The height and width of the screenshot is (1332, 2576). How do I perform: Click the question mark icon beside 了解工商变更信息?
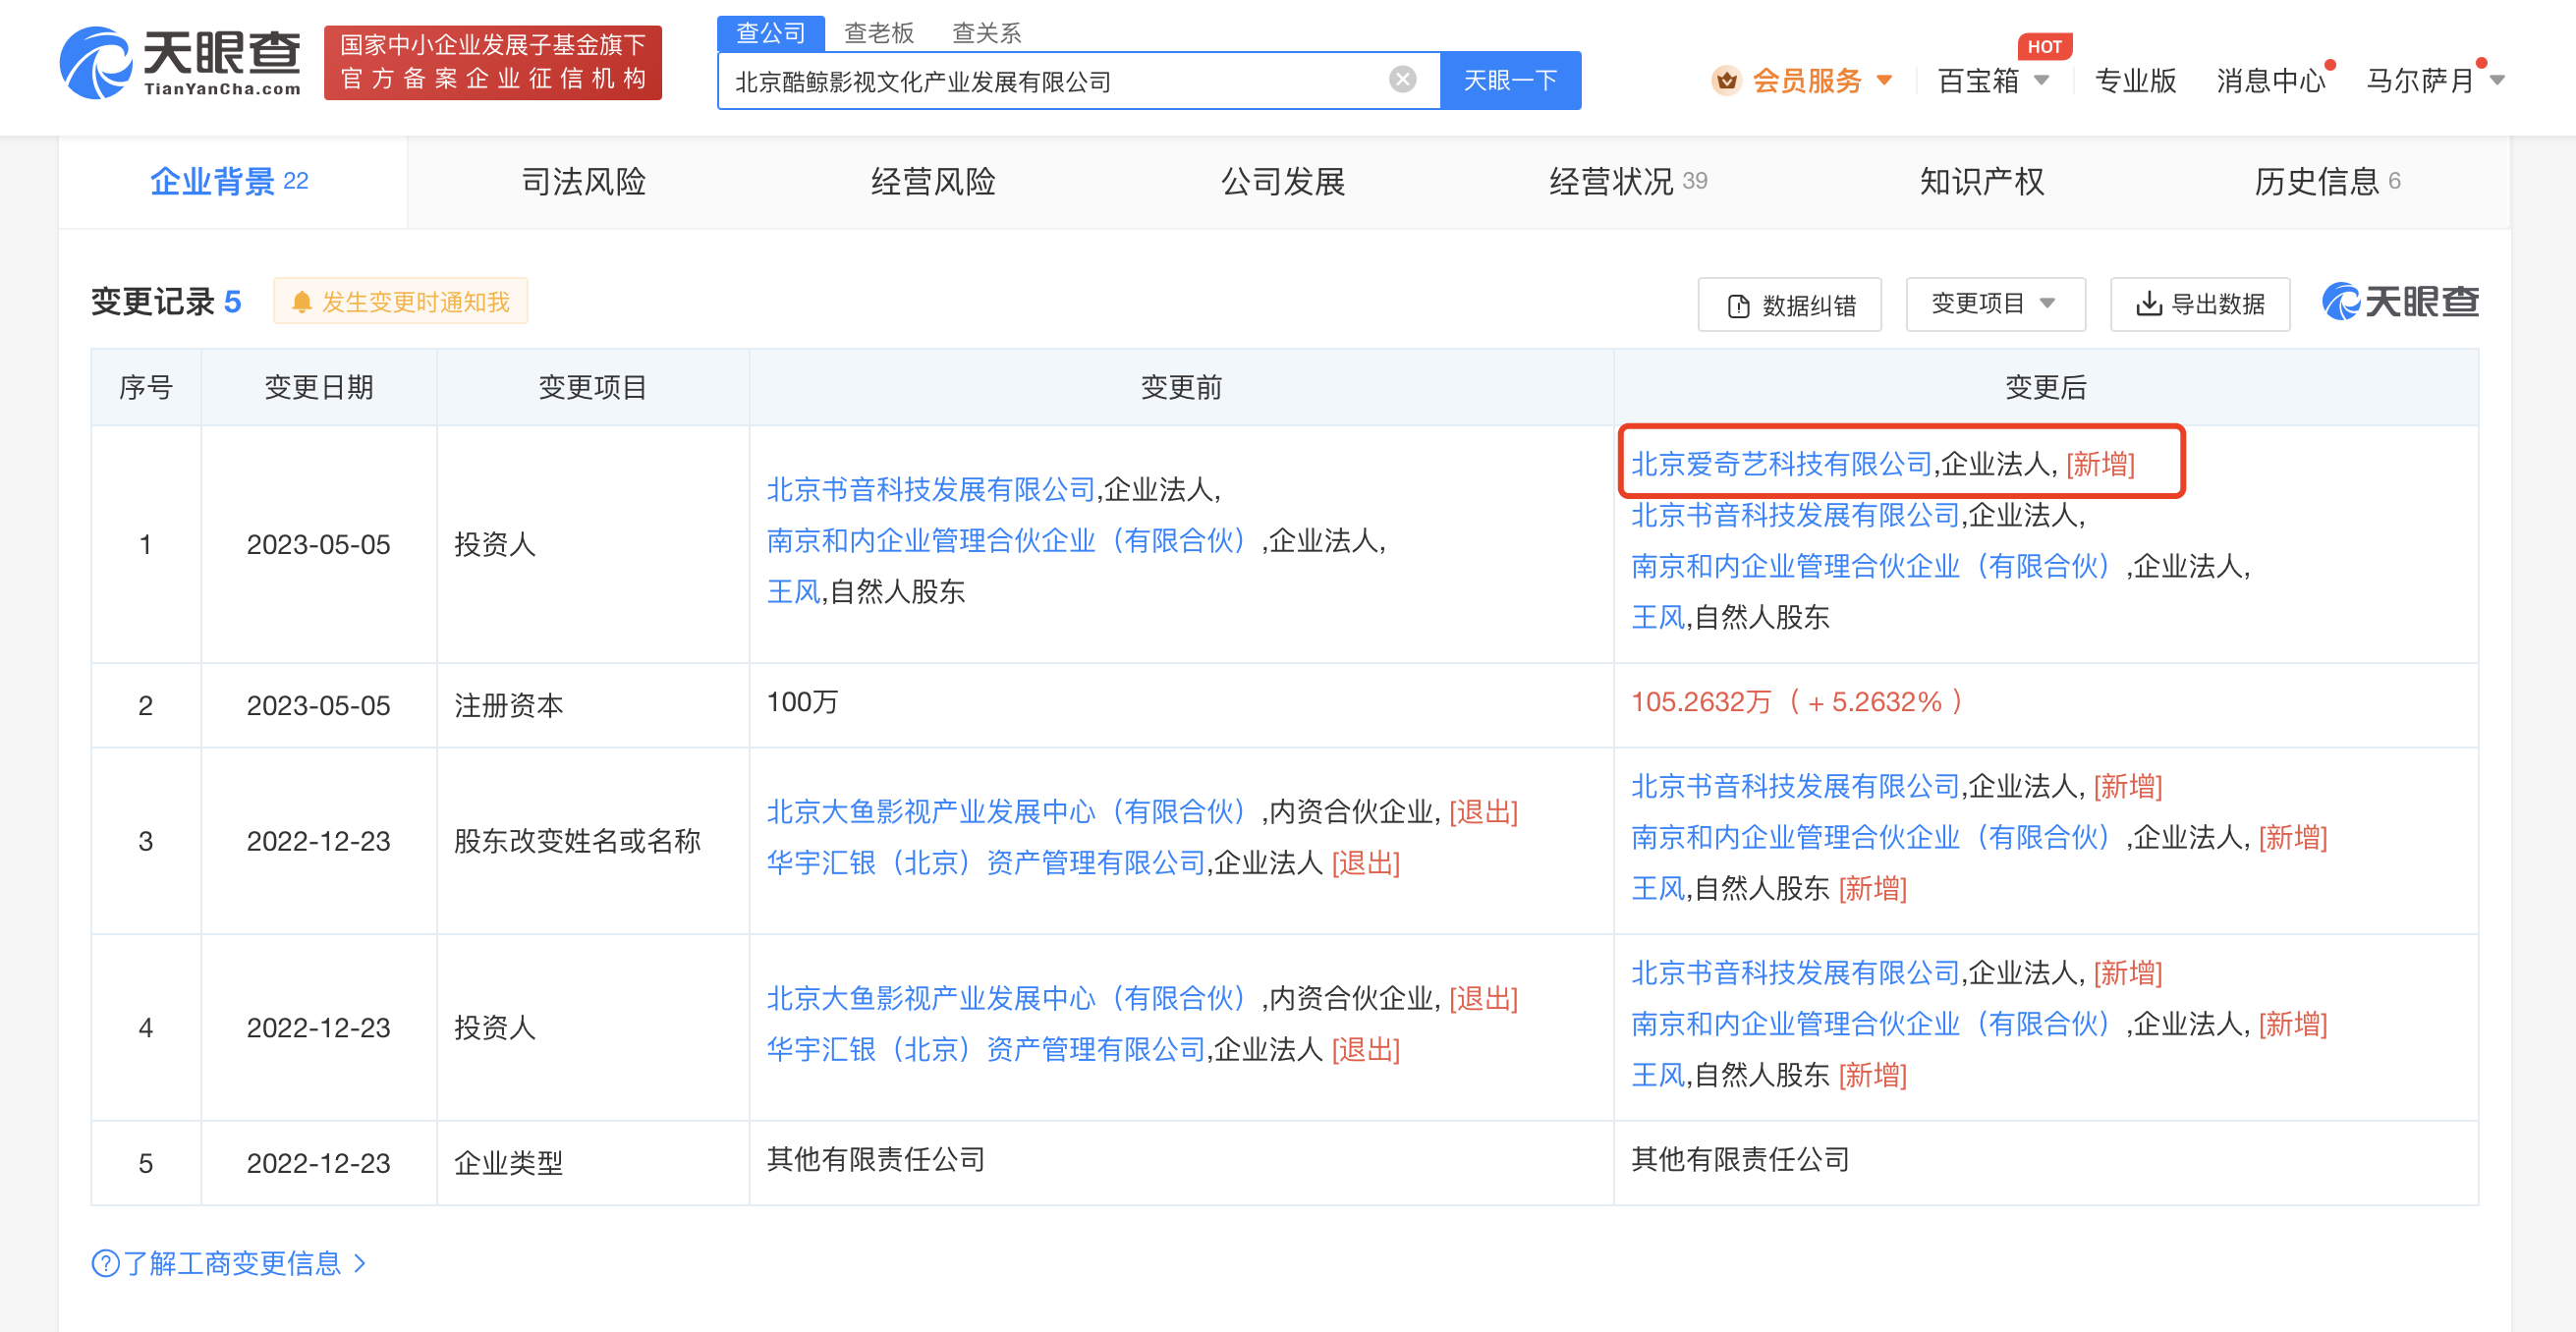105,1263
